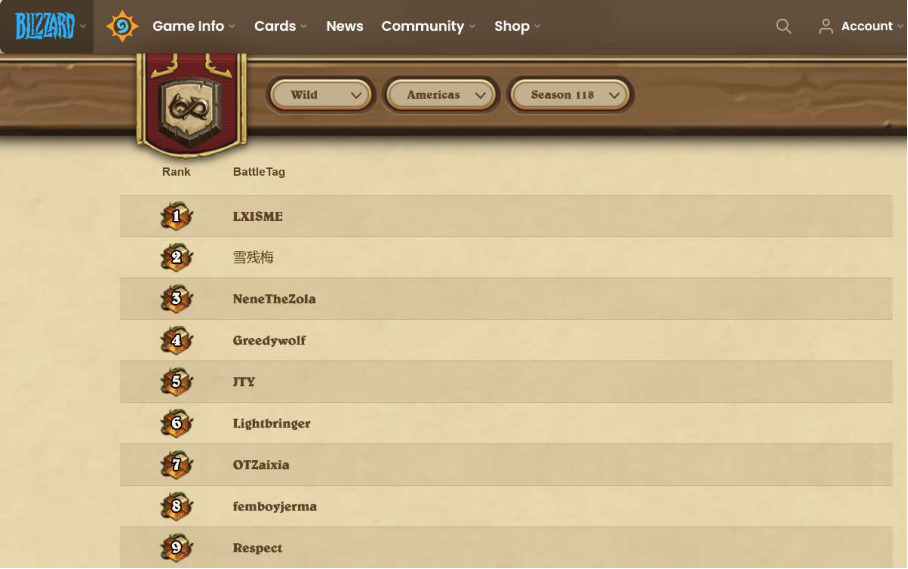Expand the Wild format dropdown
The width and height of the screenshot is (908, 569).
click(x=321, y=95)
